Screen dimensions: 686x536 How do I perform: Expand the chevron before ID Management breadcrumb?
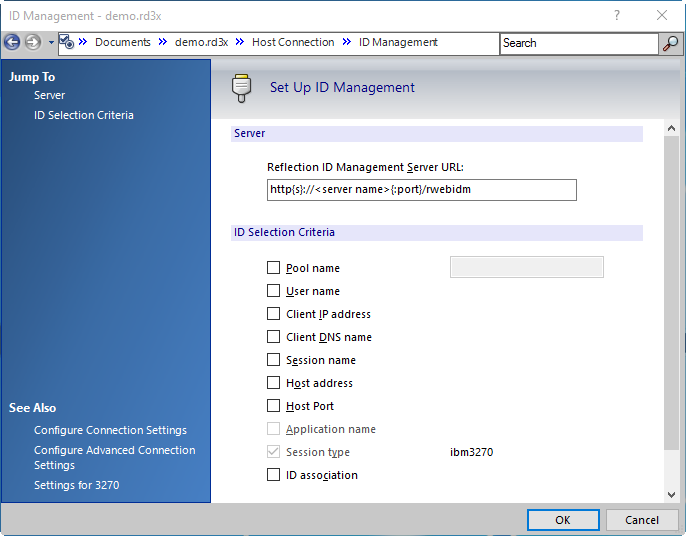click(347, 42)
